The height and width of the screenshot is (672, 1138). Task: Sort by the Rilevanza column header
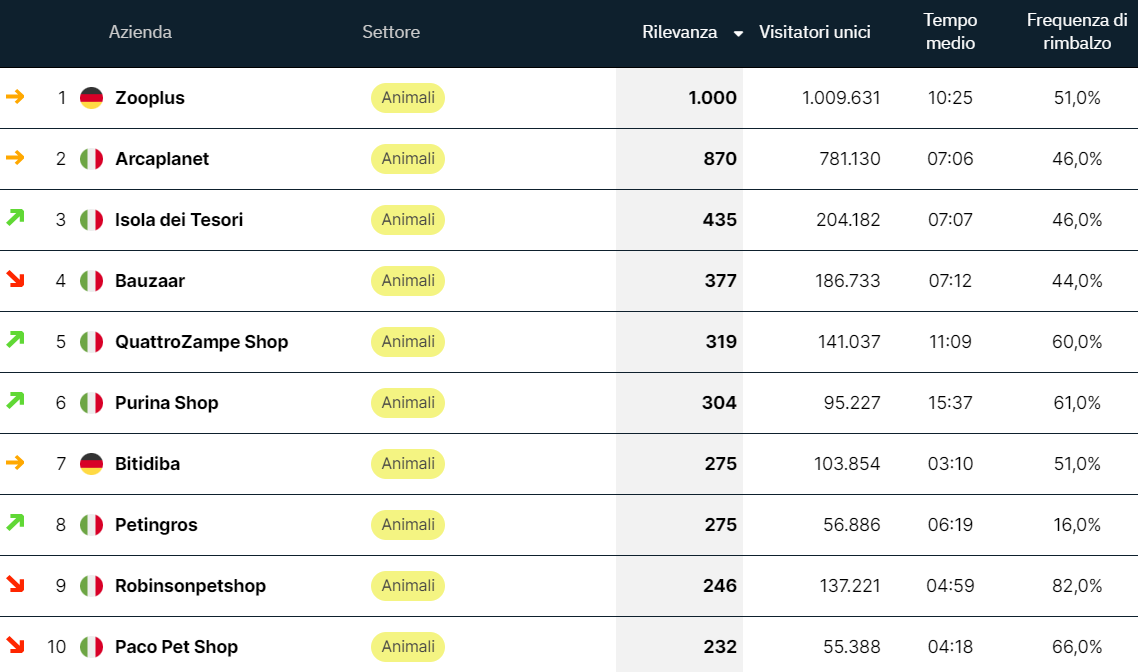tap(679, 32)
